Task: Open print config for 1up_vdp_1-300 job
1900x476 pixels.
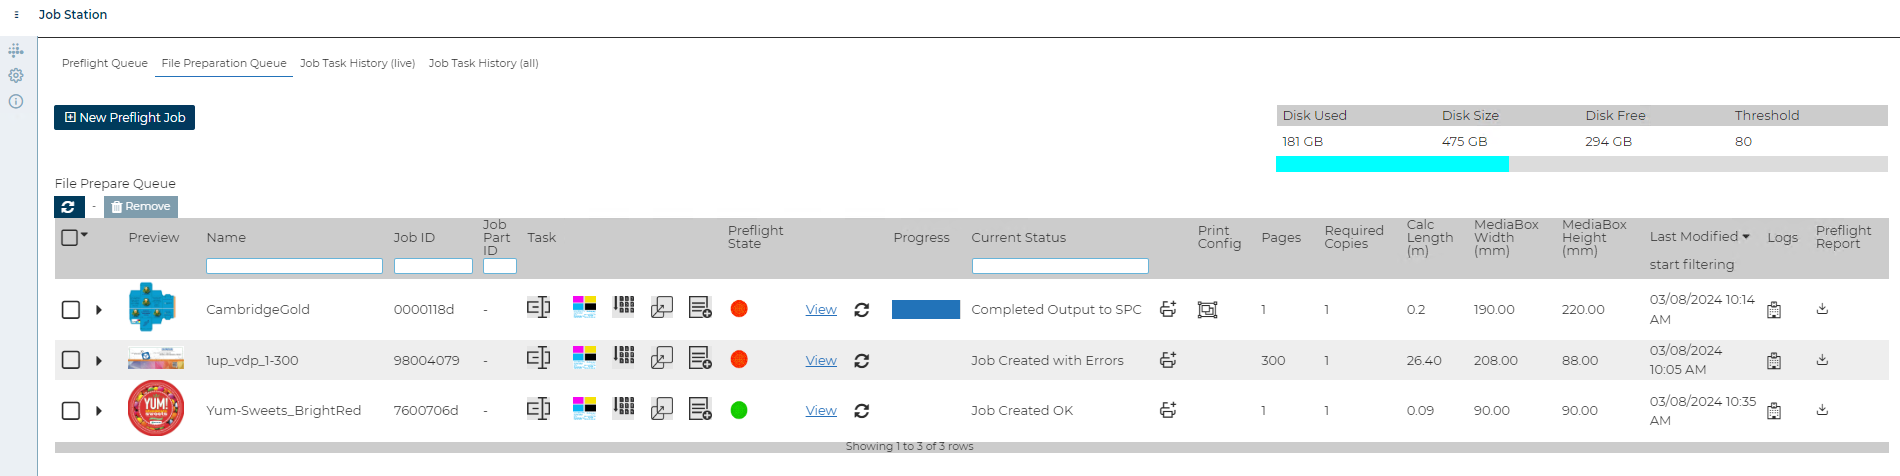Action: coord(1167,360)
